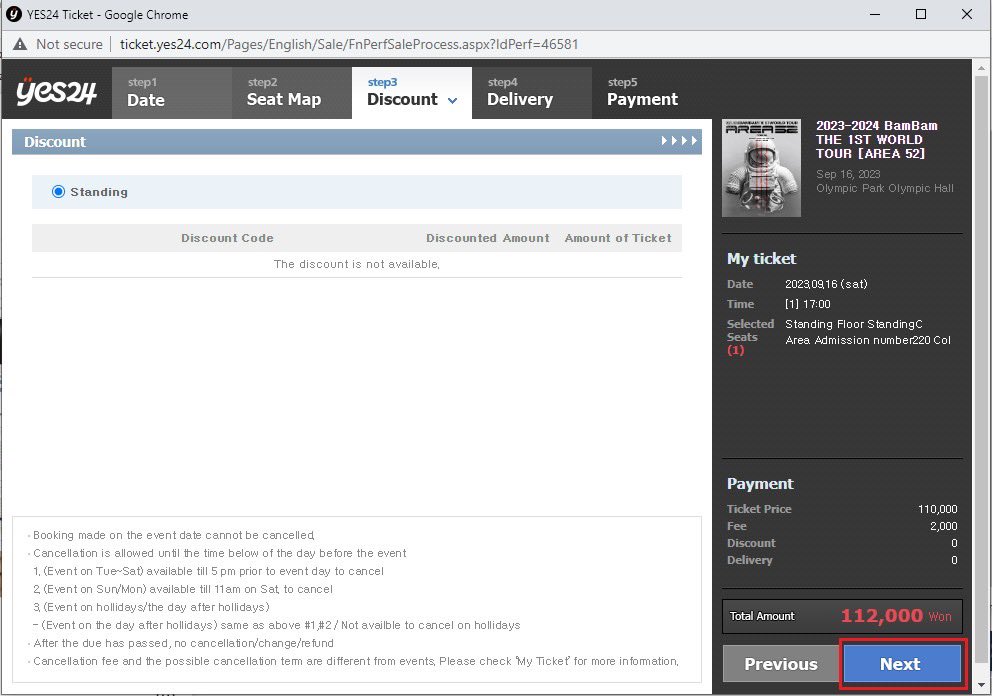Click the Fee value 2,000
The width and height of the screenshot is (992, 696).
(x=943, y=526)
